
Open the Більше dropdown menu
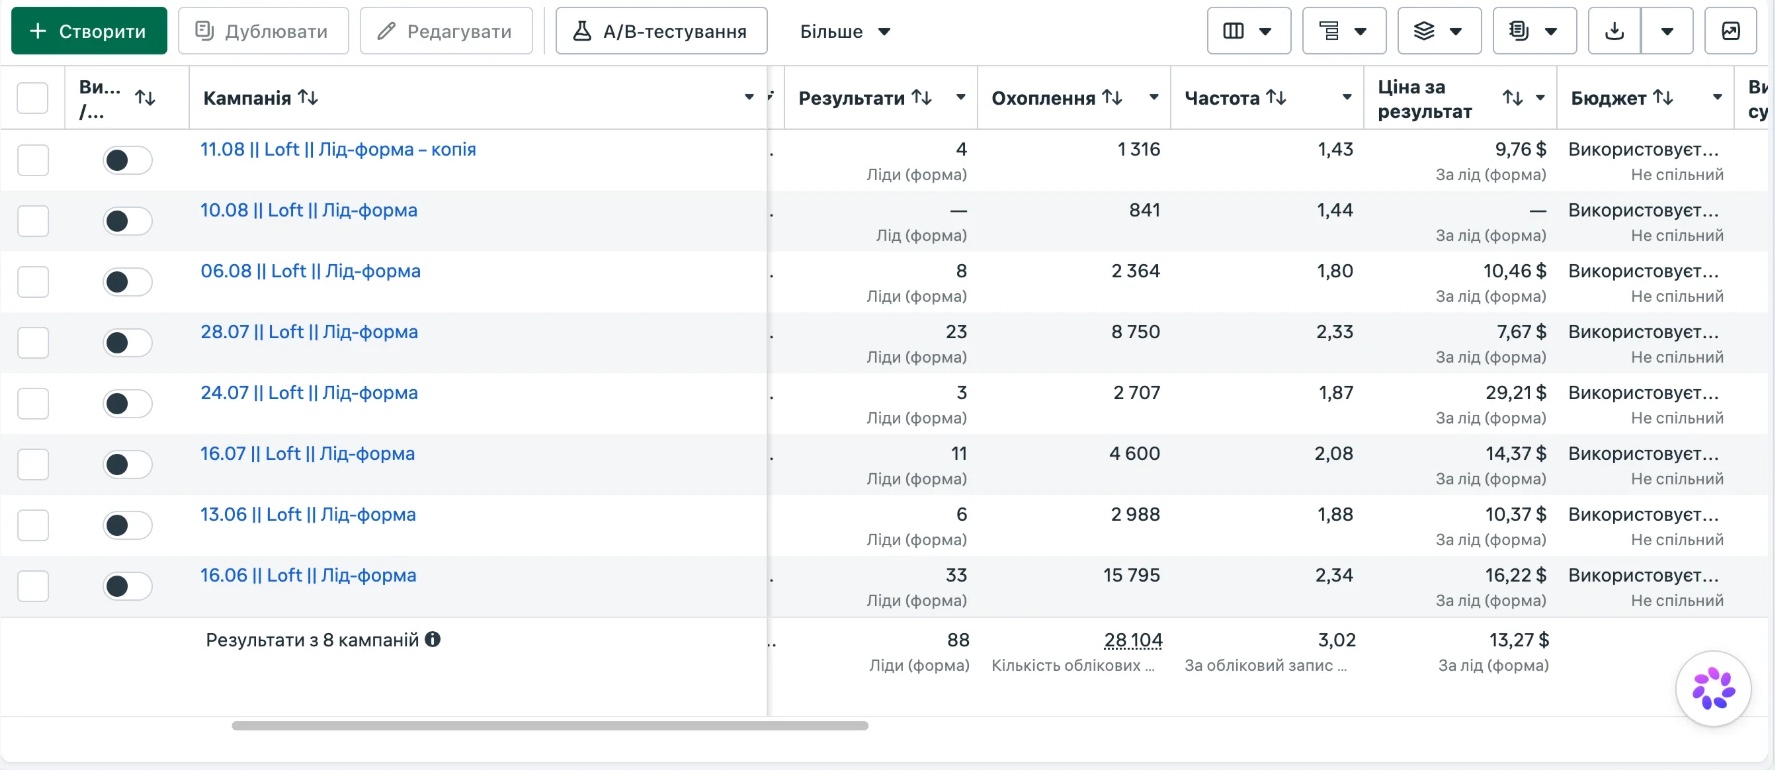845,31
